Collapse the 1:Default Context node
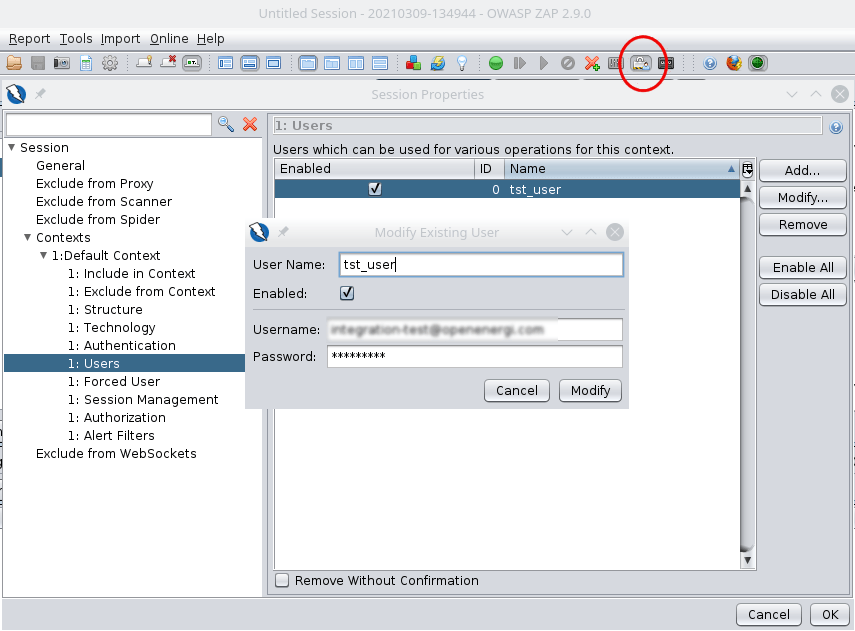 (44, 256)
